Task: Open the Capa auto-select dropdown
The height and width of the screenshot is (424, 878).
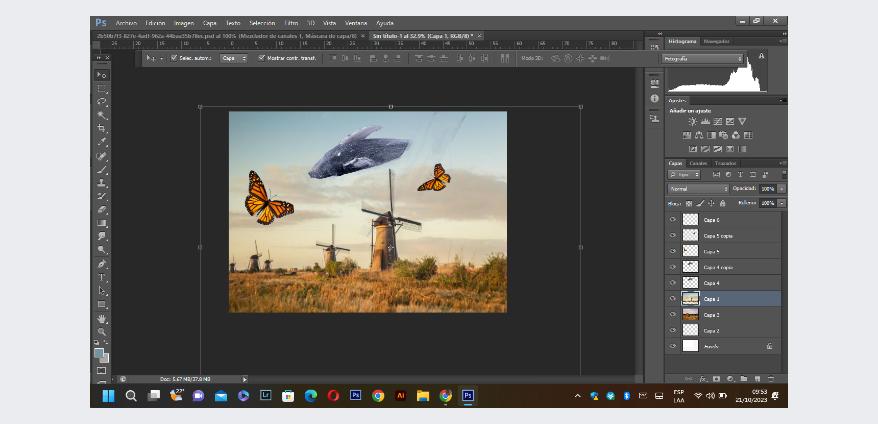Action: [x=234, y=58]
